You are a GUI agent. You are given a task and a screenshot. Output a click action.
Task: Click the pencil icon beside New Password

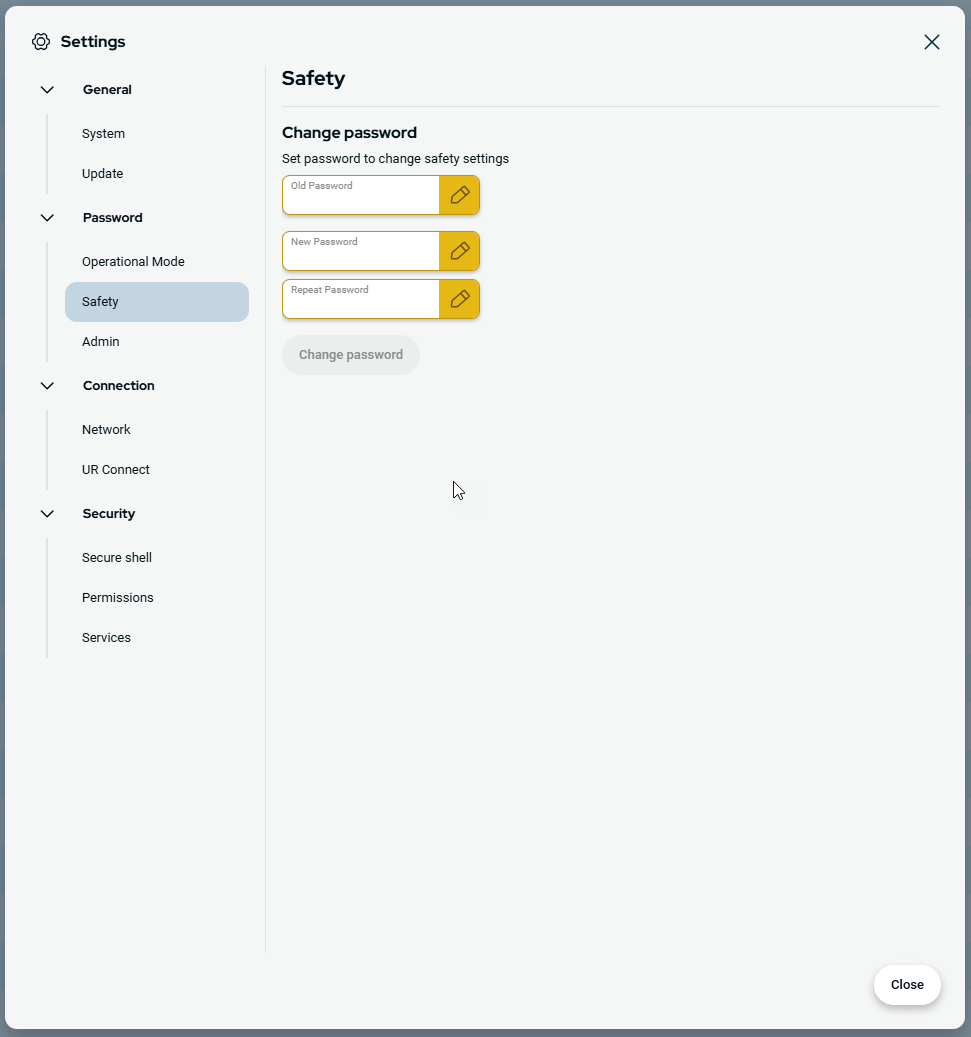pyautogui.click(x=459, y=251)
